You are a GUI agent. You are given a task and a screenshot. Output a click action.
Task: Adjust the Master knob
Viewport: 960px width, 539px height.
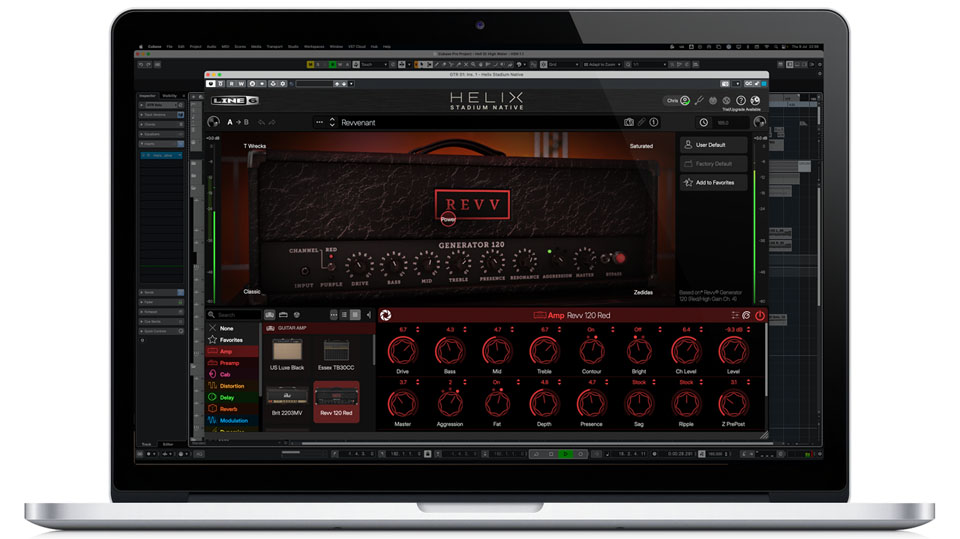[402, 404]
